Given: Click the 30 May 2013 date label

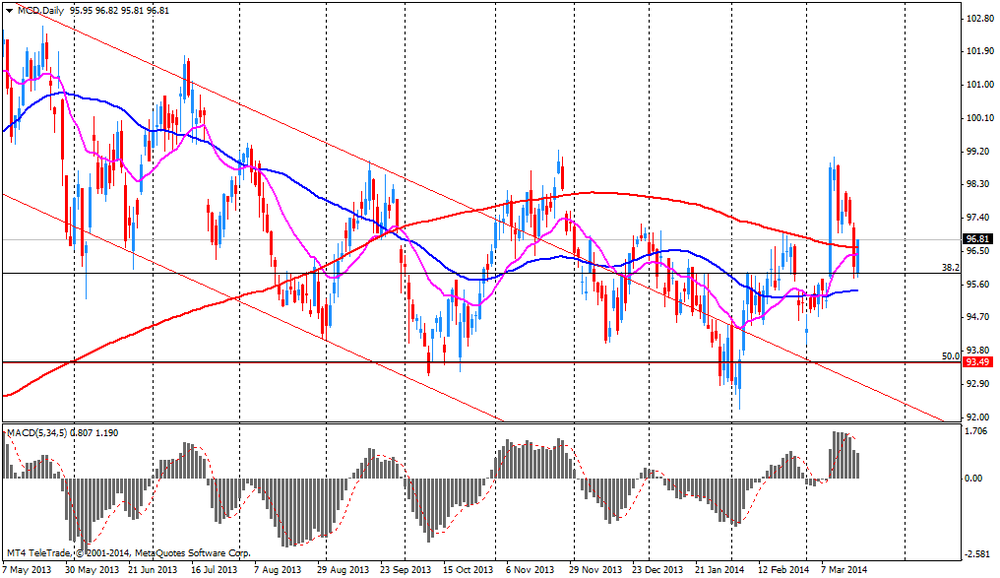Looking at the screenshot, I should coord(92,569).
